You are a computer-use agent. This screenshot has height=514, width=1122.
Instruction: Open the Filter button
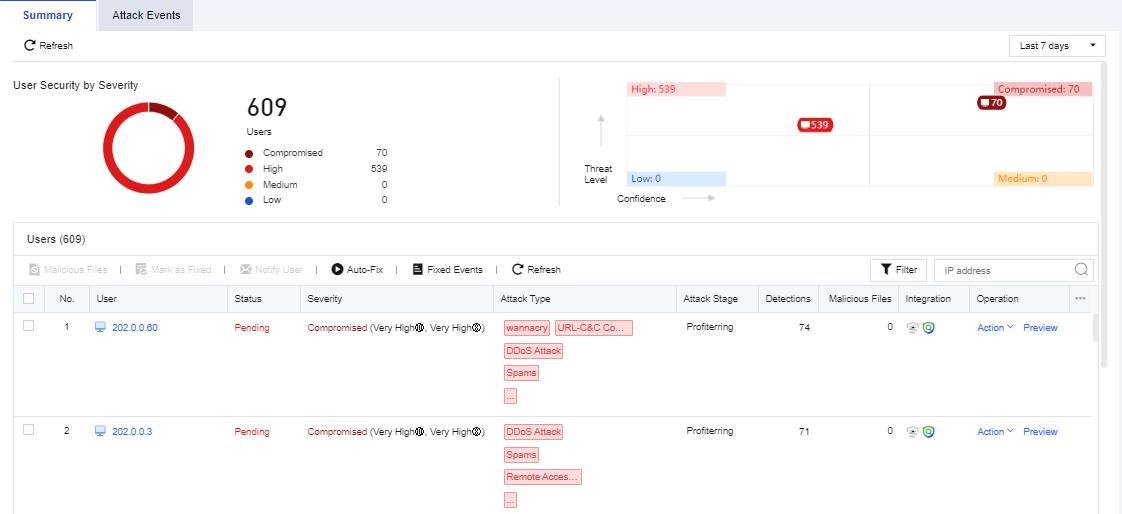898,270
